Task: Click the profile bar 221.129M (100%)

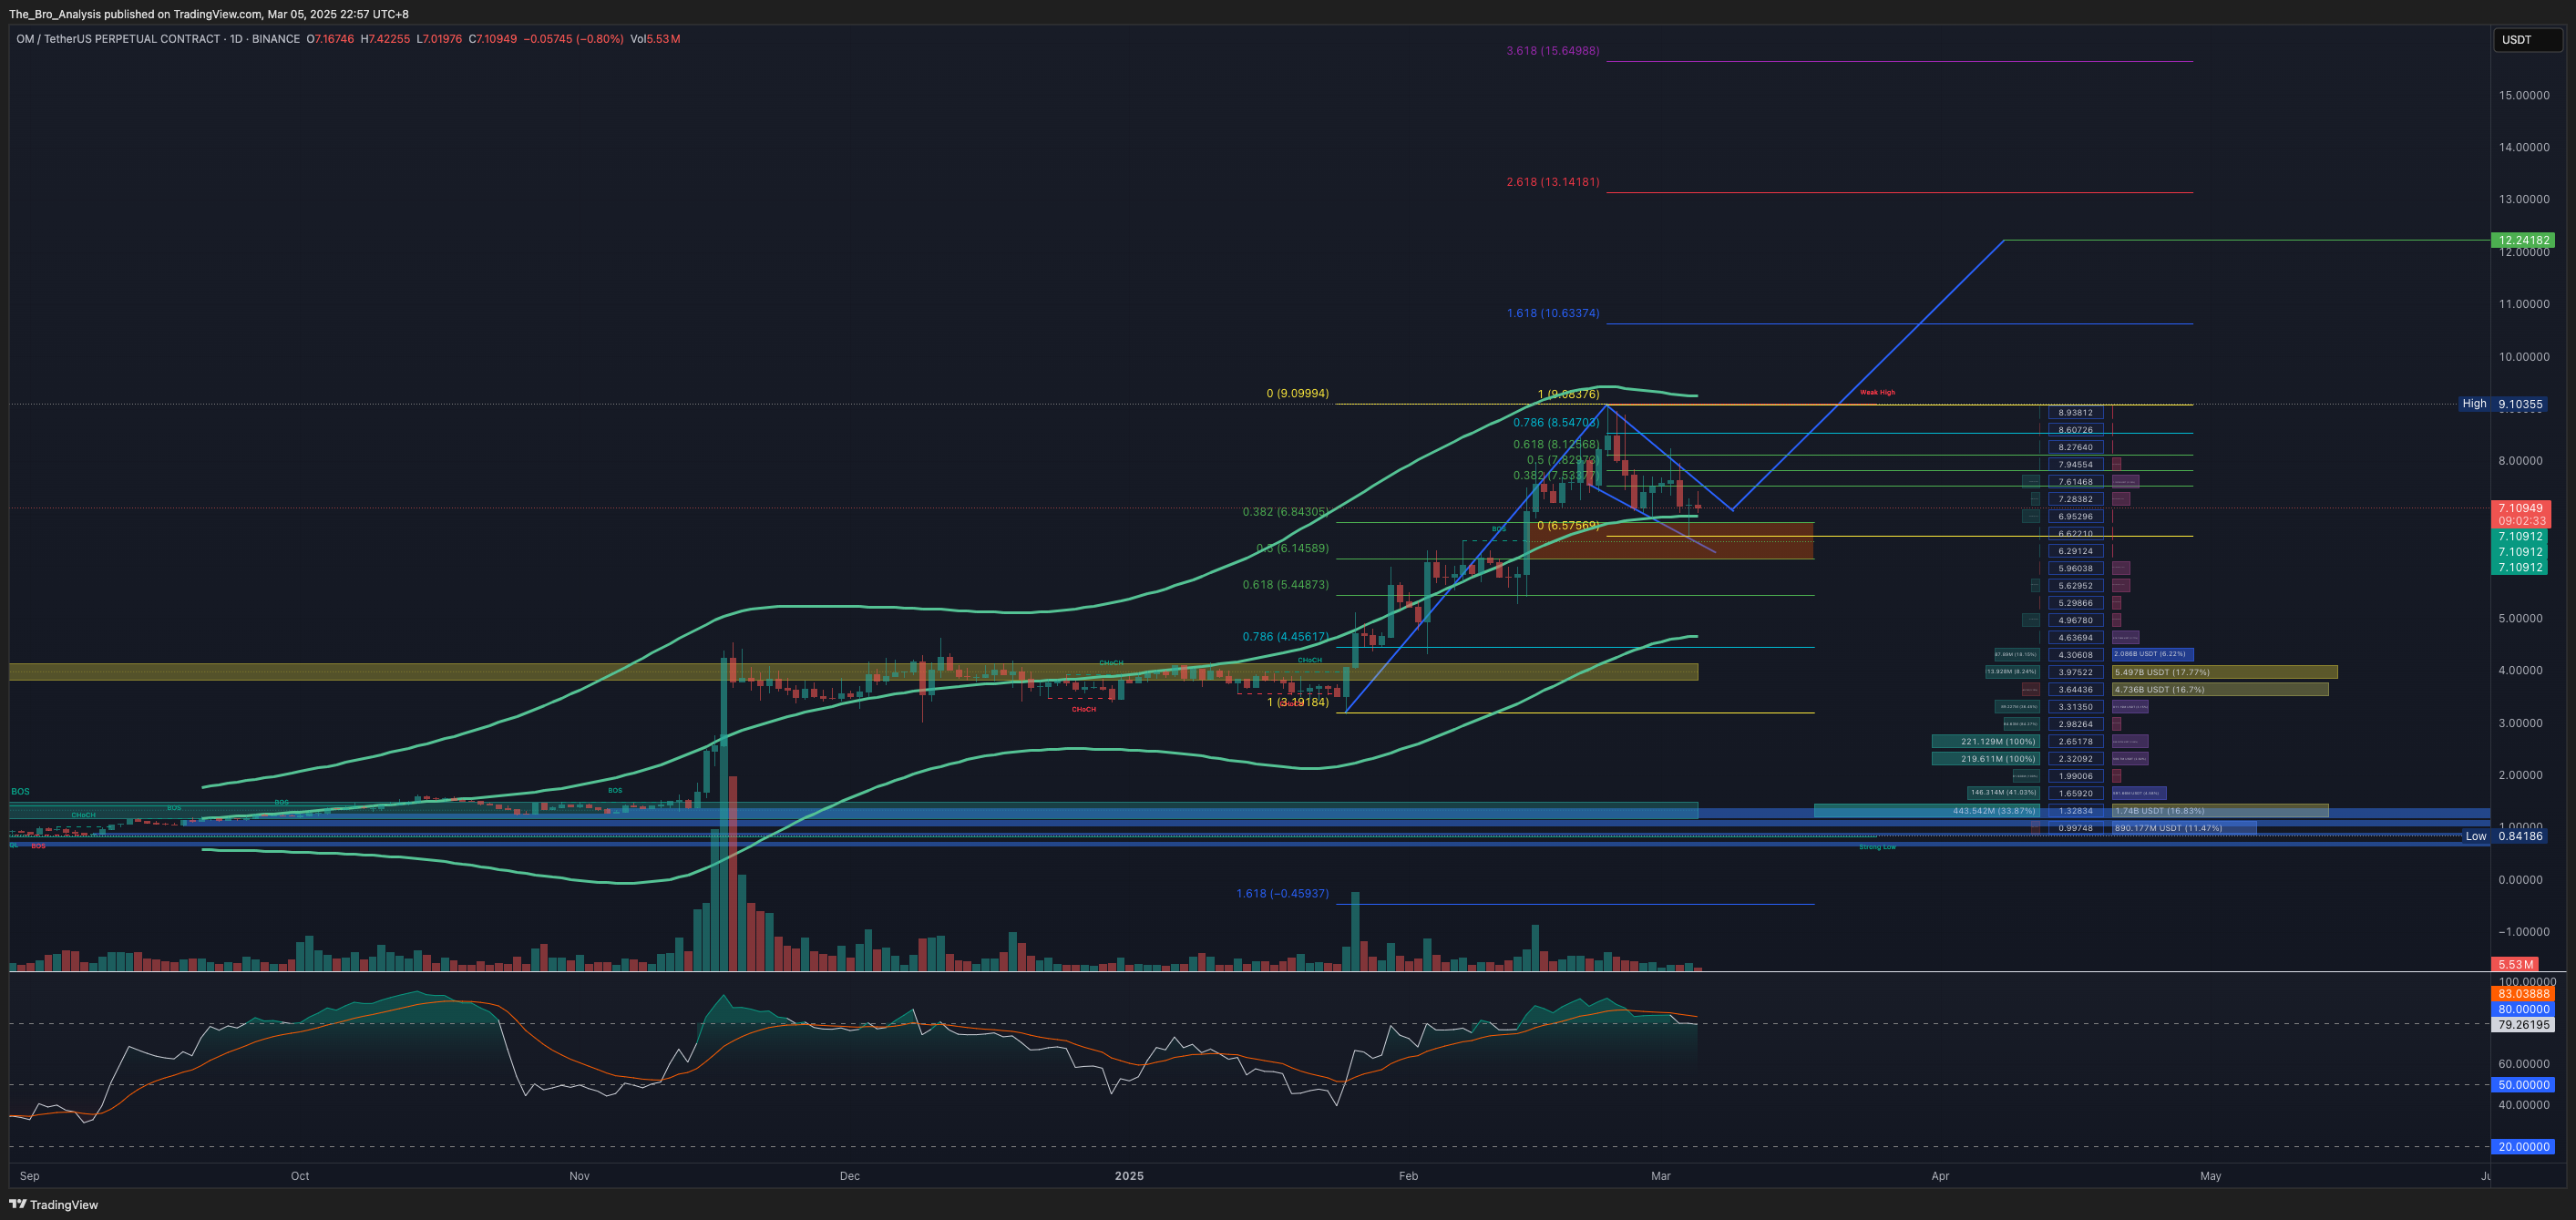Action: pos(1985,742)
